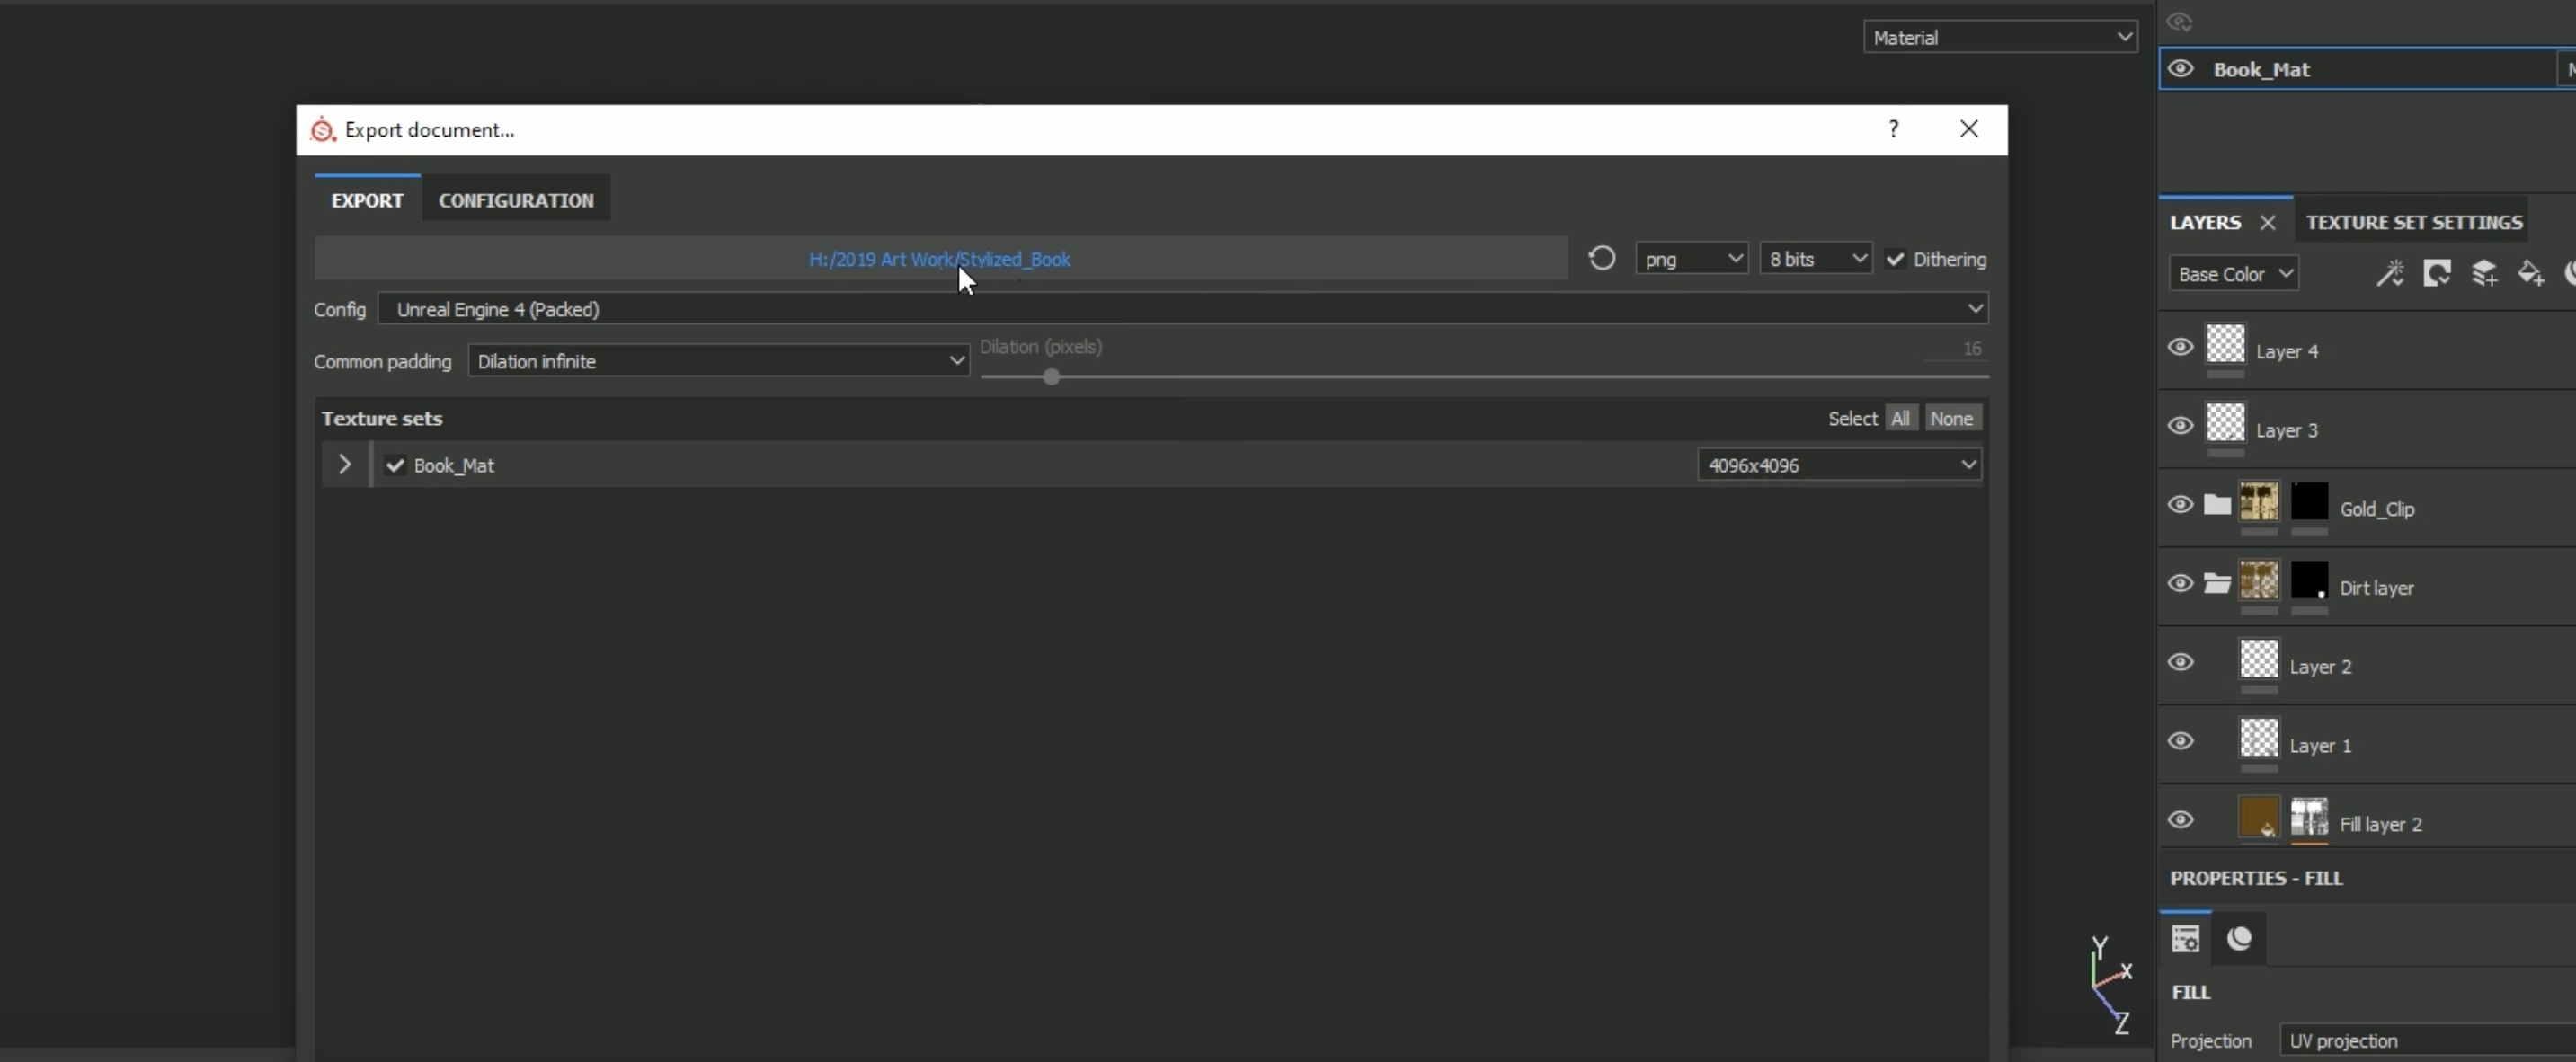Uncheck the Book_Mat texture set checkbox
The image size is (2576, 1062).
pos(395,465)
